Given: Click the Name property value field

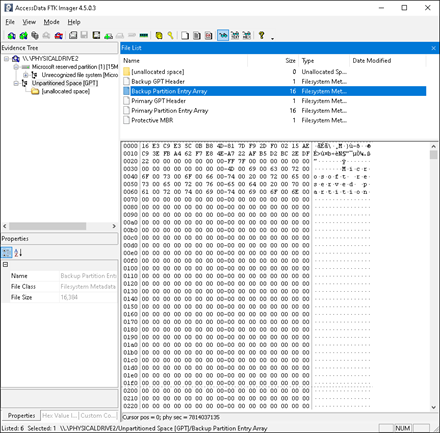Looking at the screenshot, I should (88, 276).
